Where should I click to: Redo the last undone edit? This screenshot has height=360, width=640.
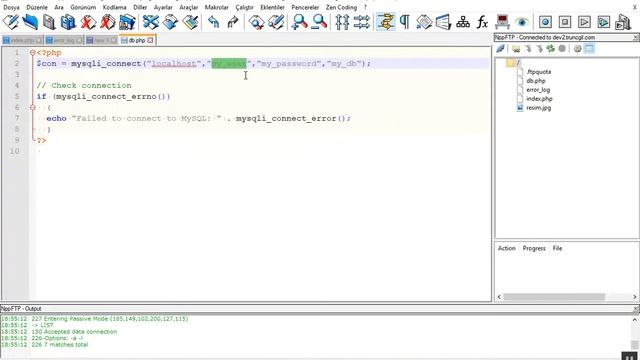point(233,22)
